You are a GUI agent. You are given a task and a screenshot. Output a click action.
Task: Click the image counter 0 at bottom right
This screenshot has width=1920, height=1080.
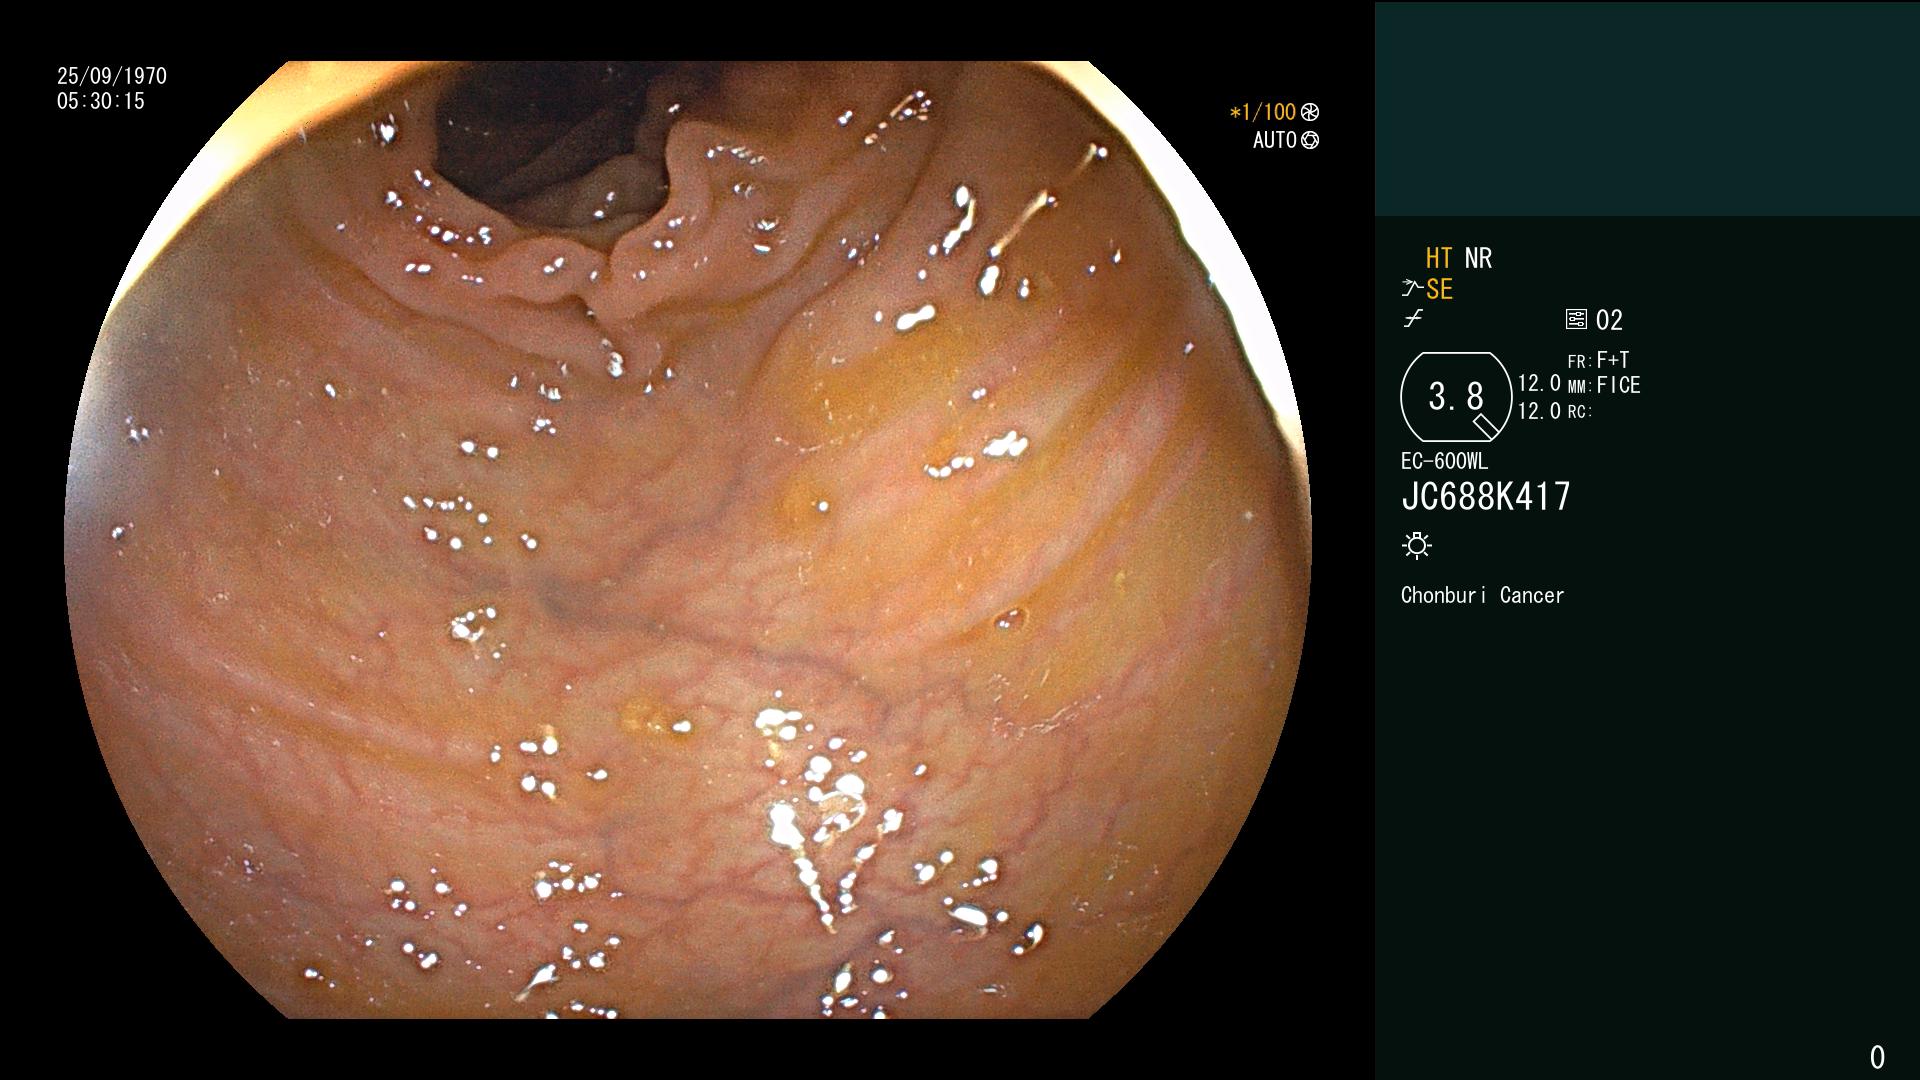[1877, 1057]
